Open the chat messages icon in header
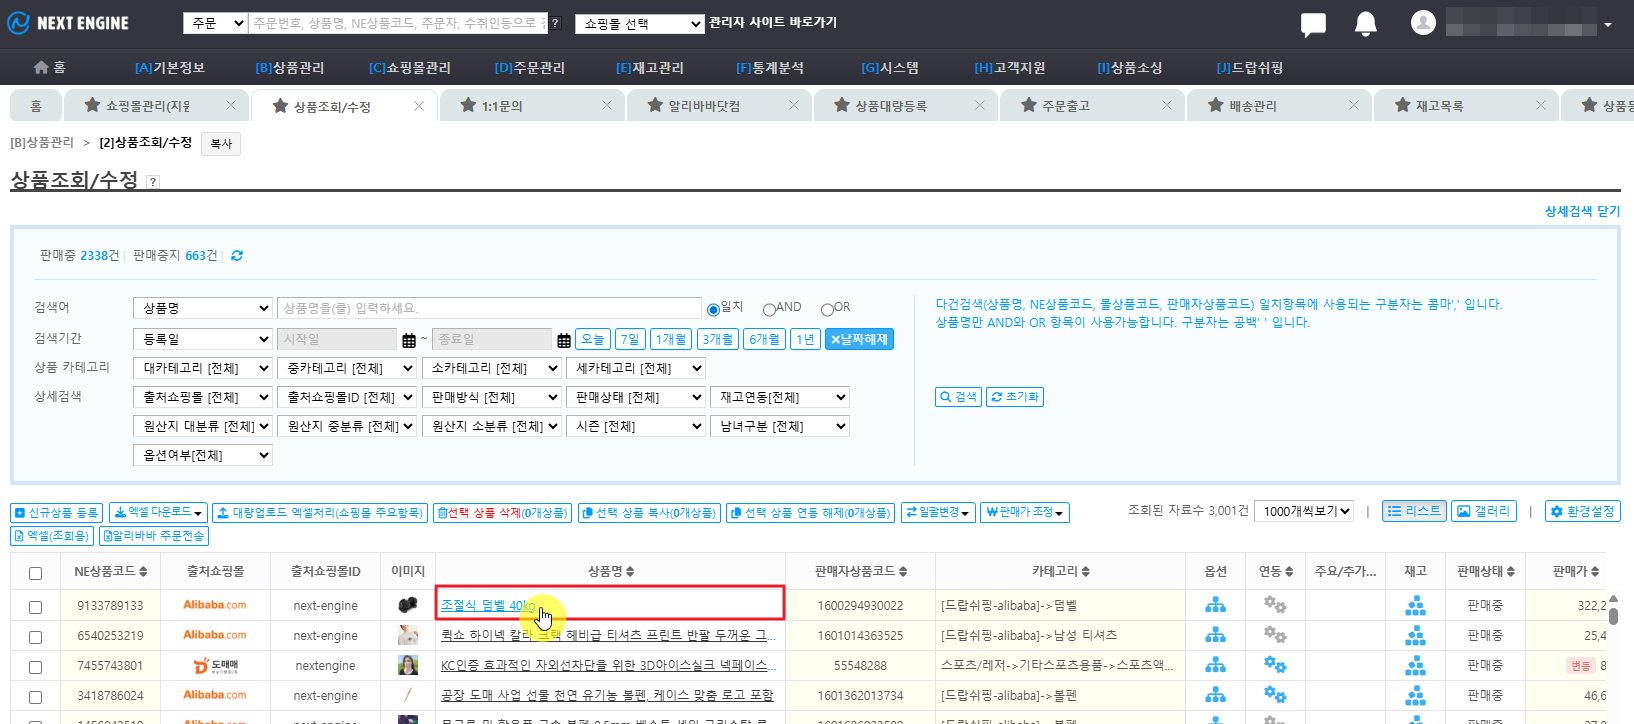This screenshot has width=1634, height=724. pyautogui.click(x=1312, y=24)
